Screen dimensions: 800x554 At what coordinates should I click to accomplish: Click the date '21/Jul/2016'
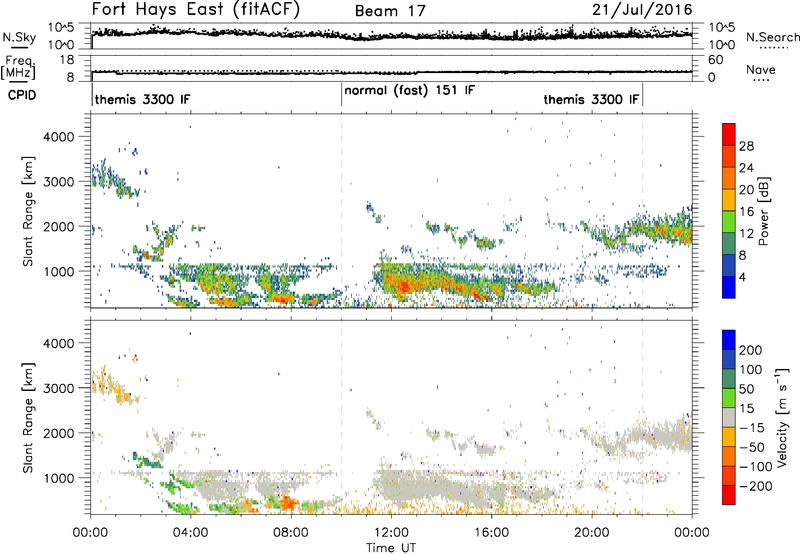point(642,10)
